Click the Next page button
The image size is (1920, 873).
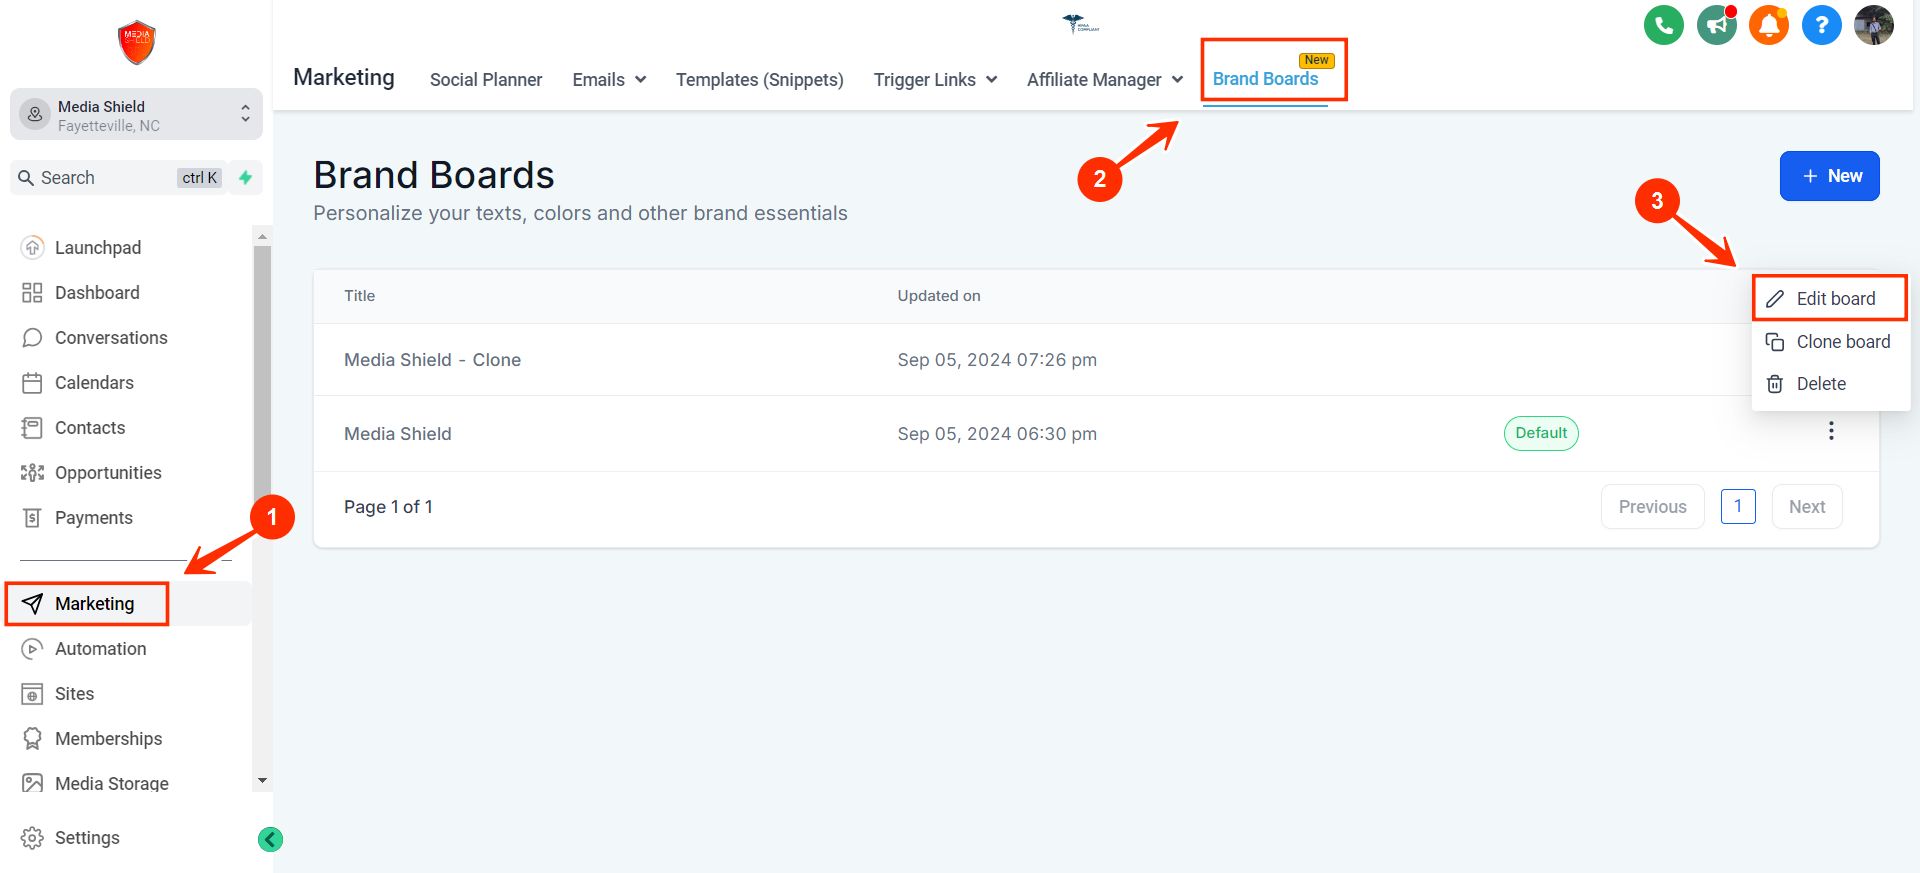(x=1807, y=507)
